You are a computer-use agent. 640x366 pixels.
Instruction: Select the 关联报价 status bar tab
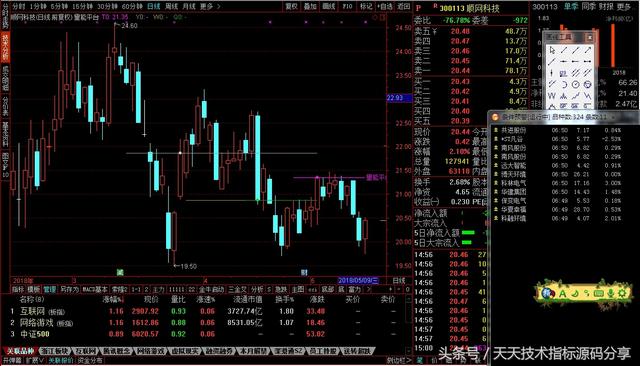[x=61, y=361]
